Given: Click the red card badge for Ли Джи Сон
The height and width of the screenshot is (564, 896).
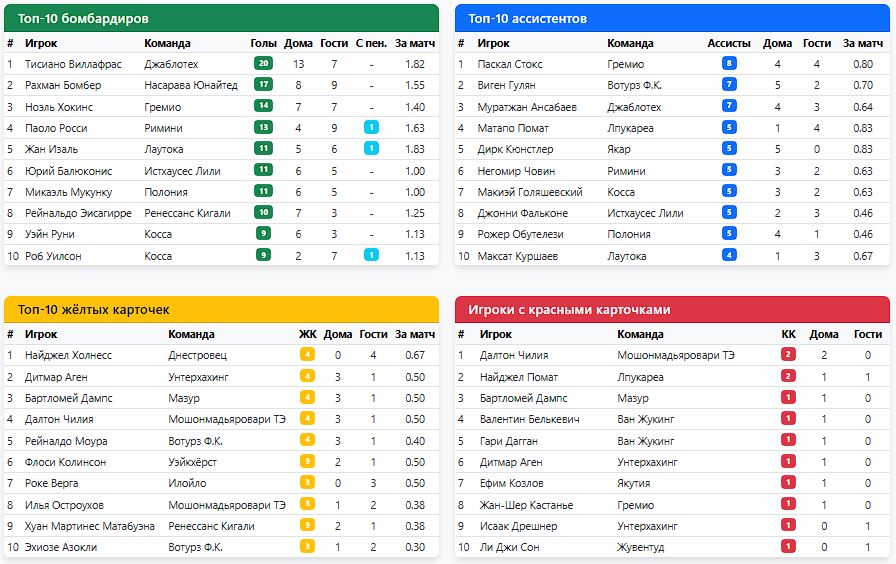Looking at the screenshot, I should (788, 547).
